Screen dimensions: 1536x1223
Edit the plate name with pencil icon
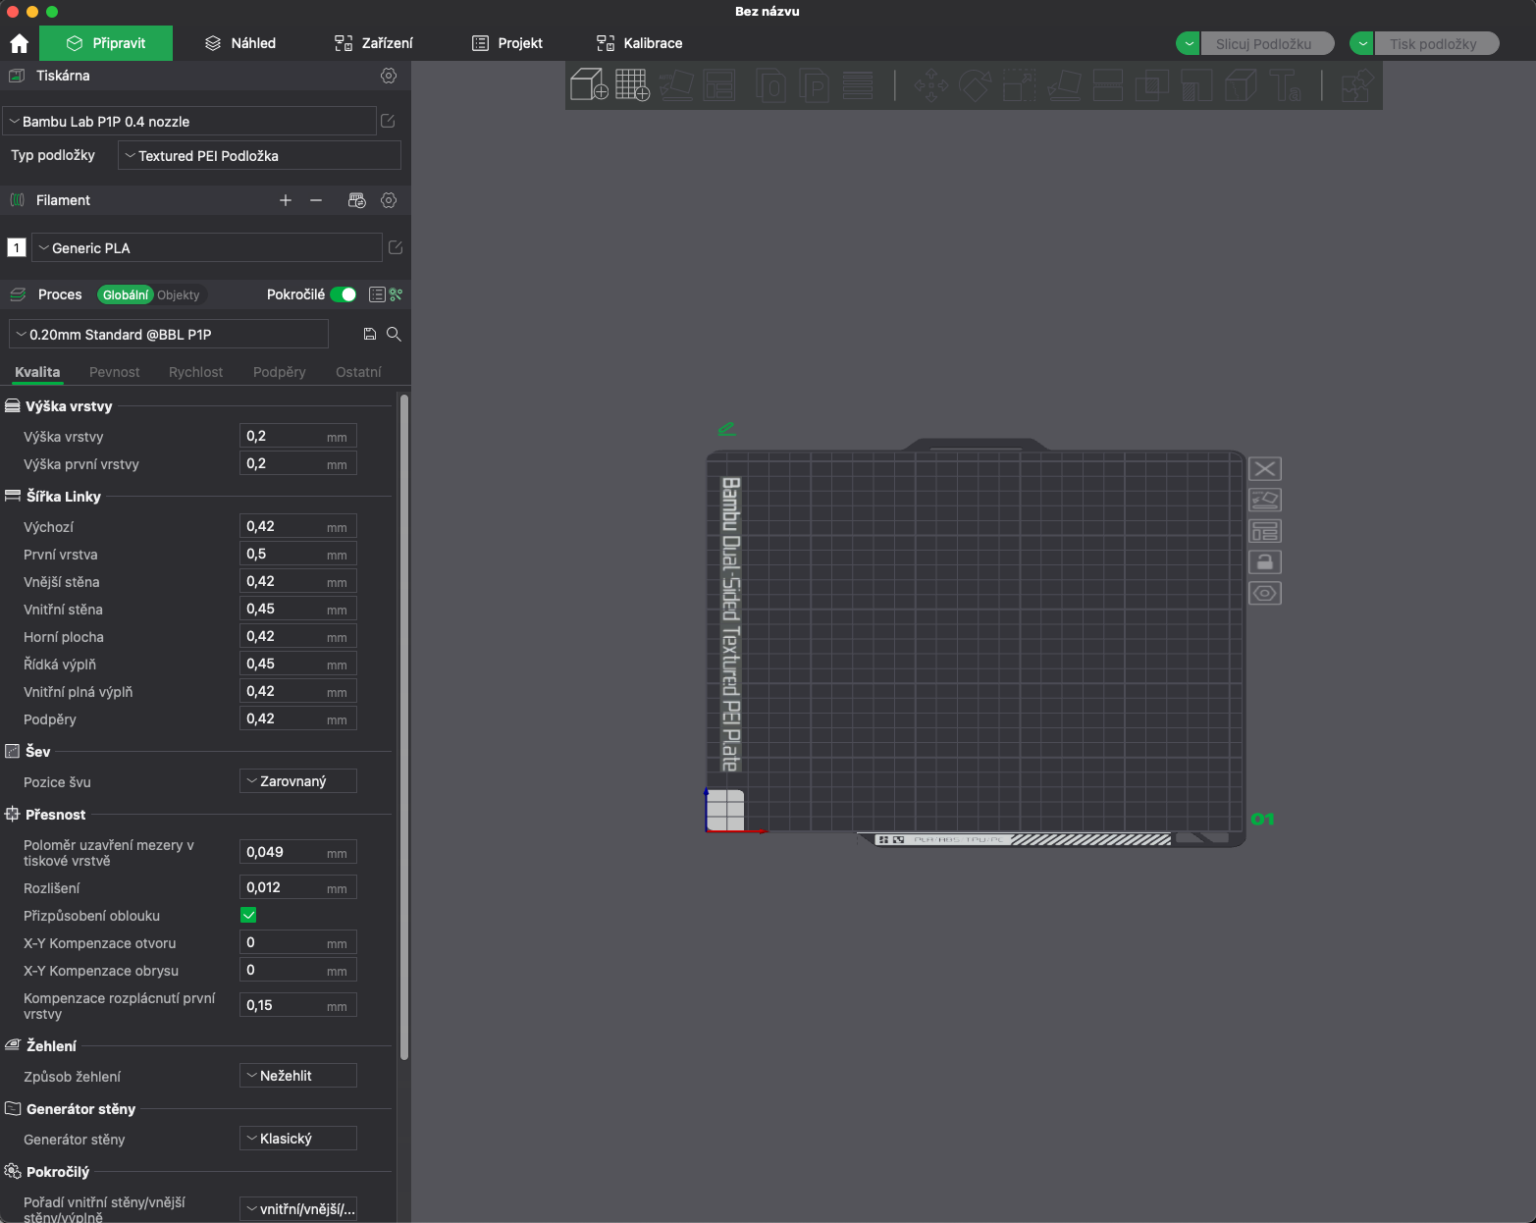[727, 429]
